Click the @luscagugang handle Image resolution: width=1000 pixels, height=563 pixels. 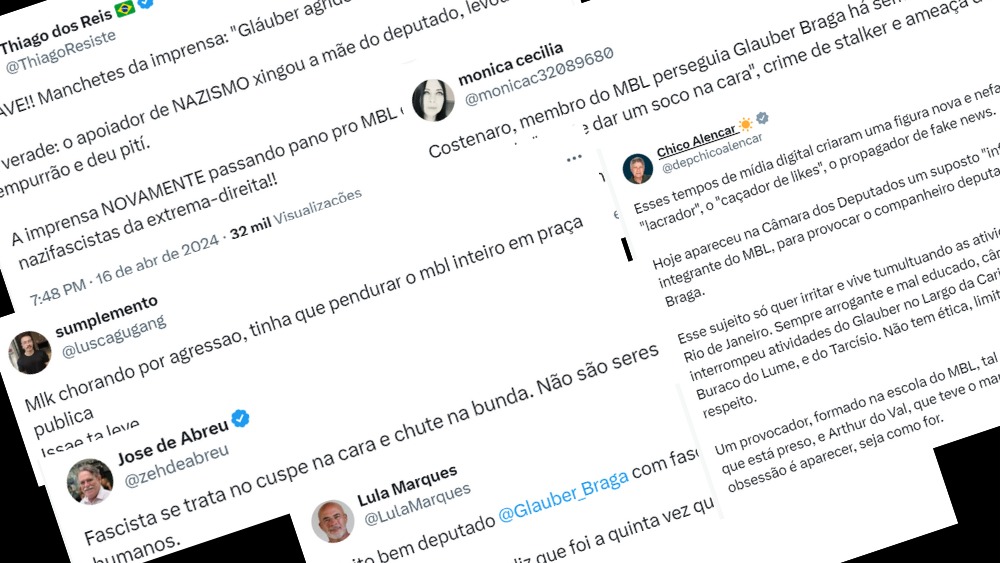tap(114, 335)
